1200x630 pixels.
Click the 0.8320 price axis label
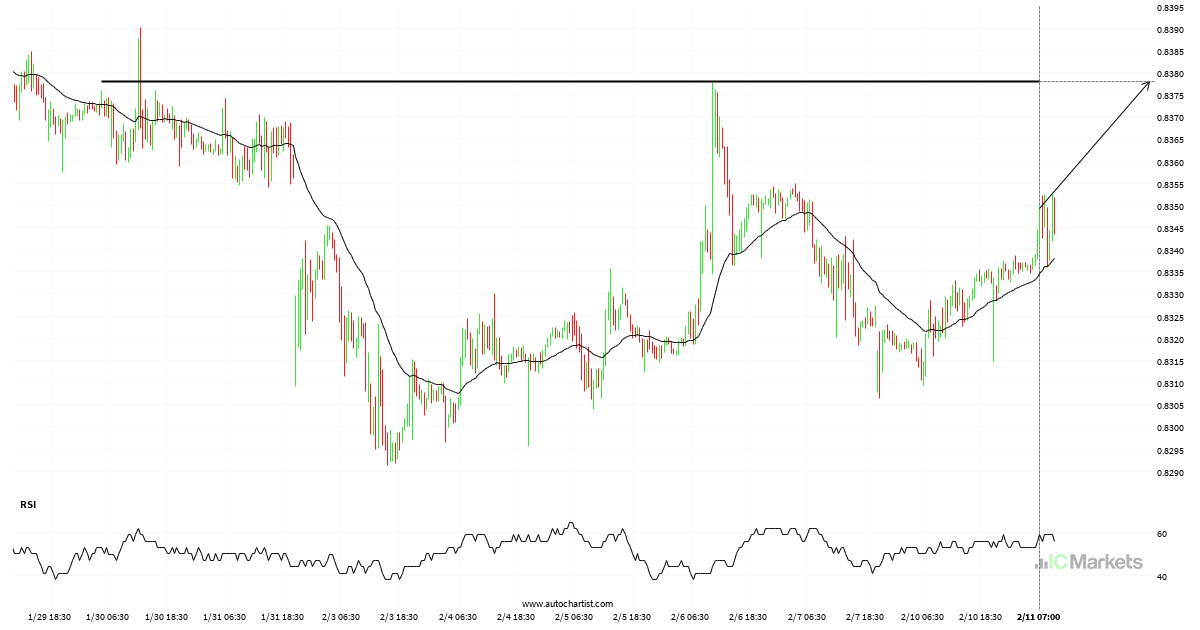pyautogui.click(x=1170, y=340)
